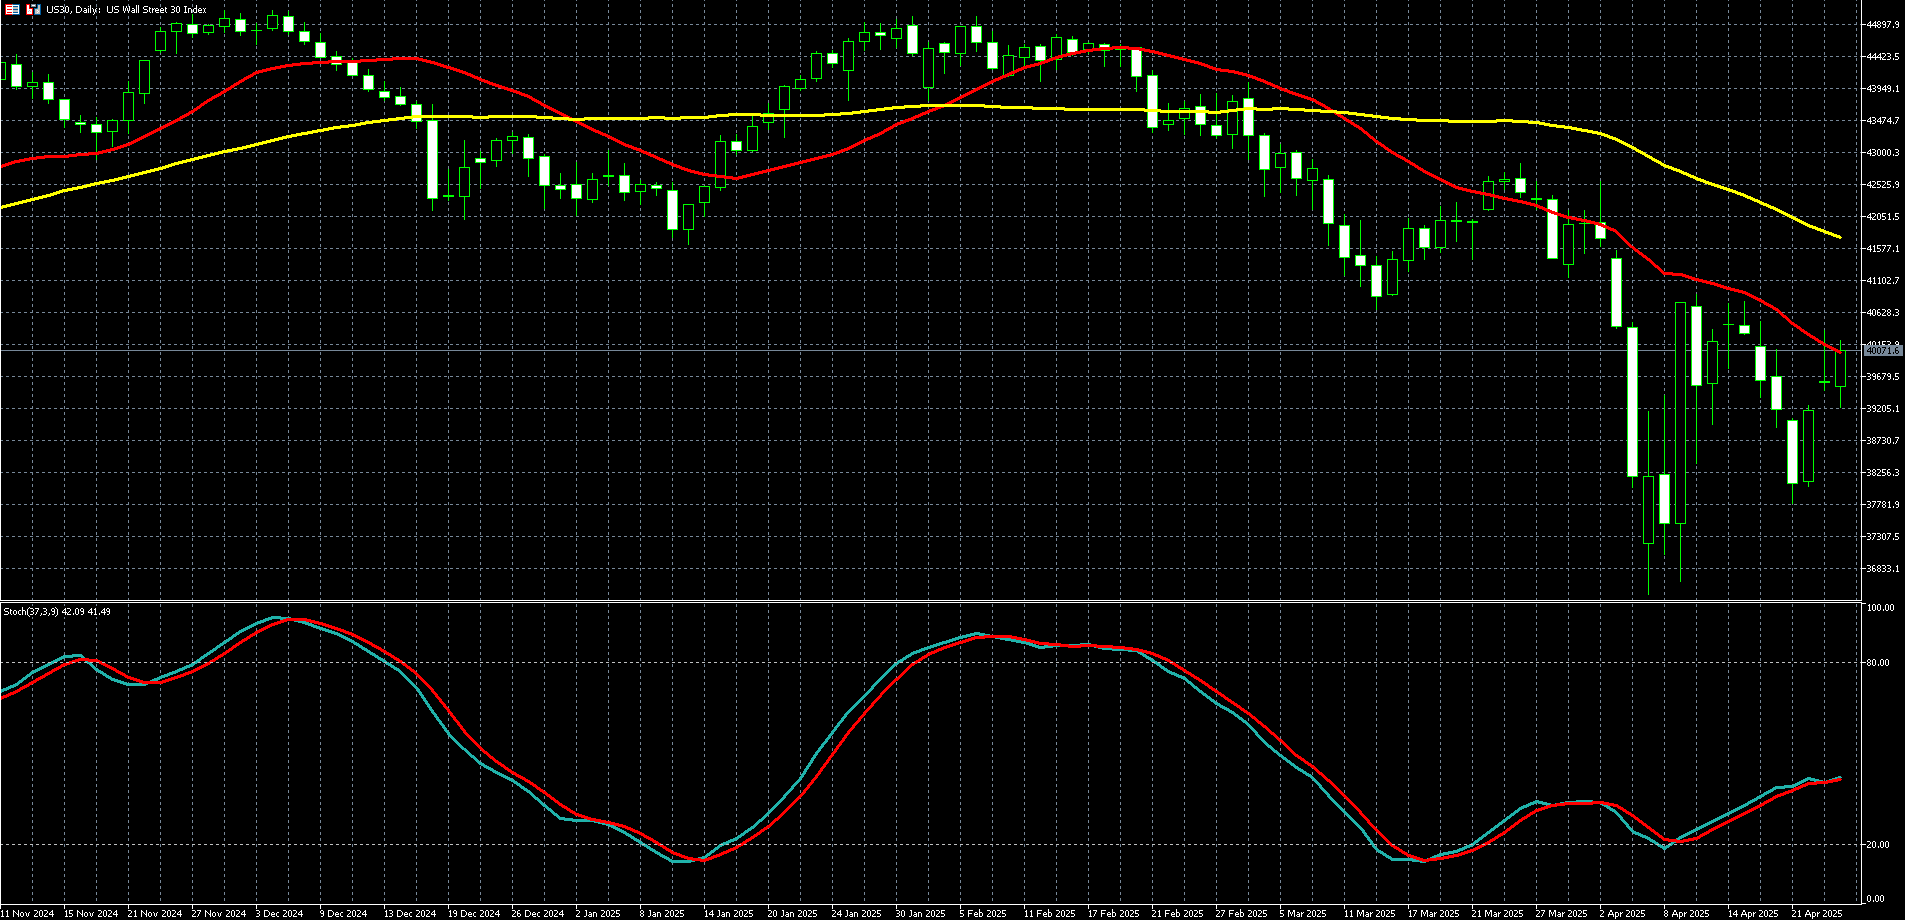Click the 14 Jan 2025 date label

click(728, 913)
